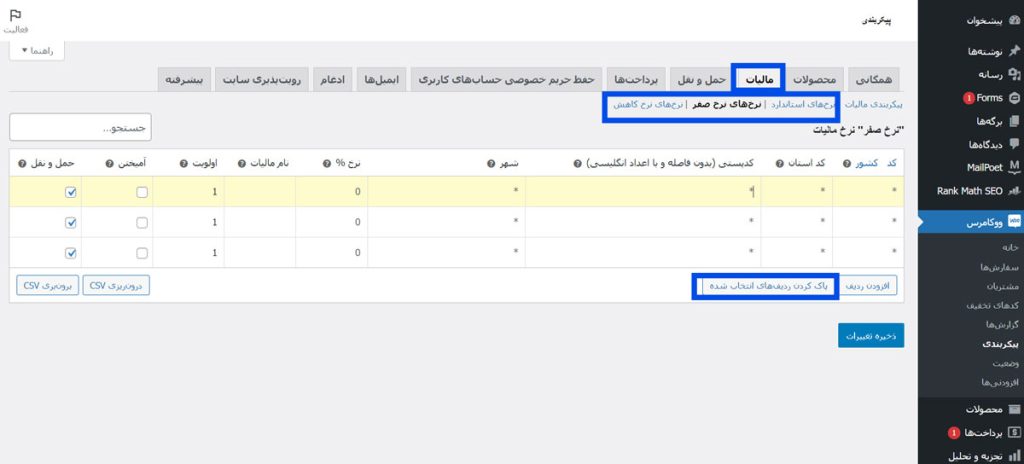Click the افزودن ردیف (add row) button
This screenshot has width=1024, height=464.
[868, 286]
